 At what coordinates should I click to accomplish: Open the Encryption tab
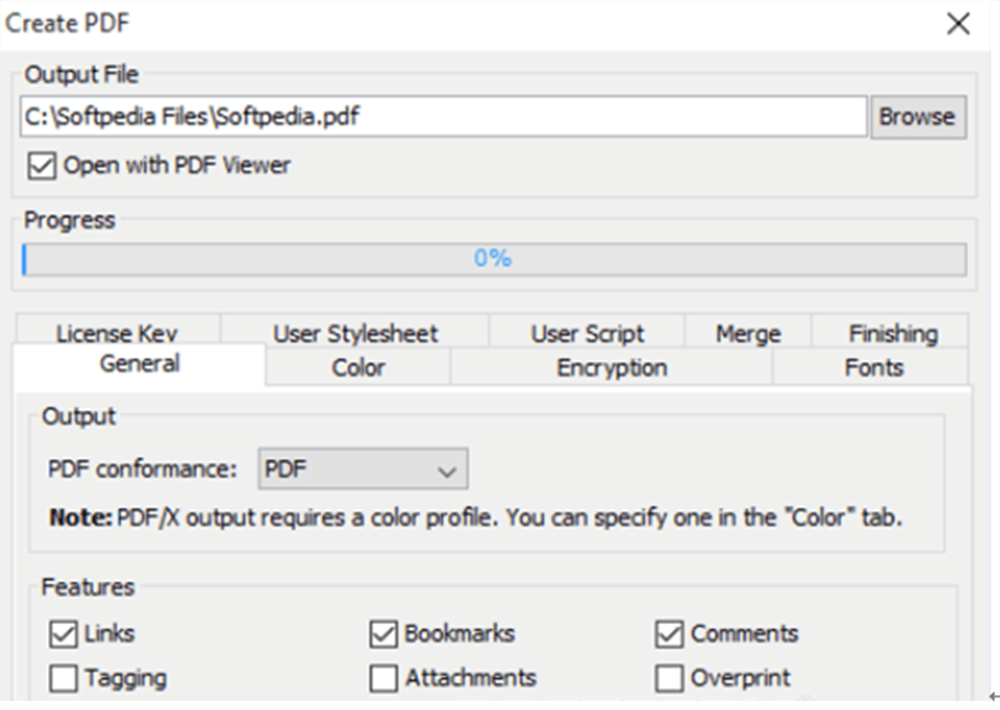[x=611, y=368]
